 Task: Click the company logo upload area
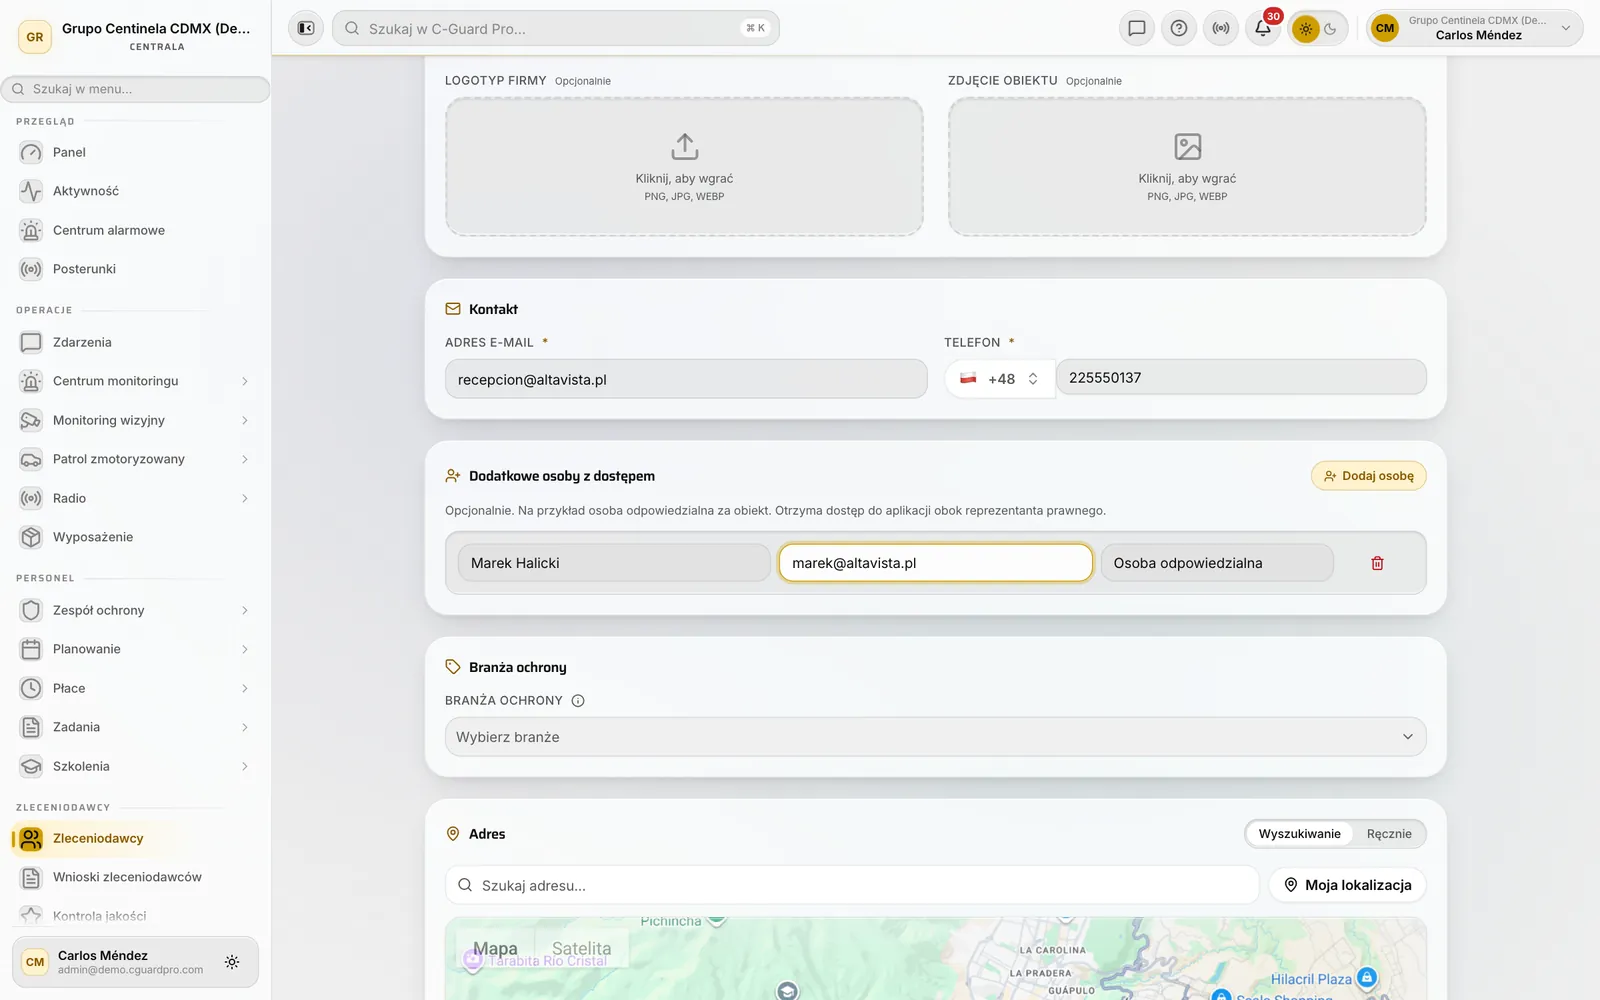click(x=684, y=166)
